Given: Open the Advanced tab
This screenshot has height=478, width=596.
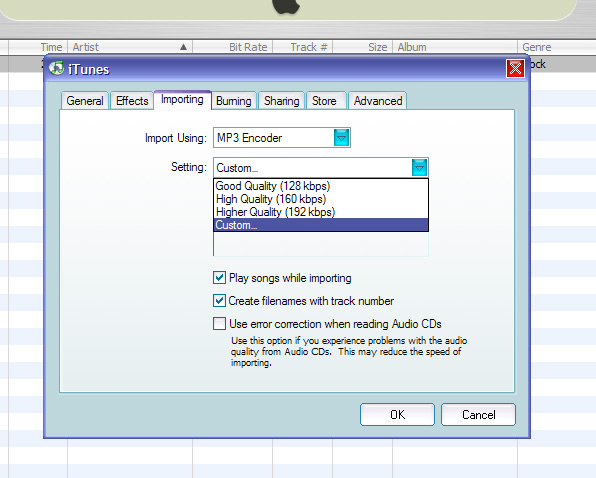Looking at the screenshot, I should point(378,101).
